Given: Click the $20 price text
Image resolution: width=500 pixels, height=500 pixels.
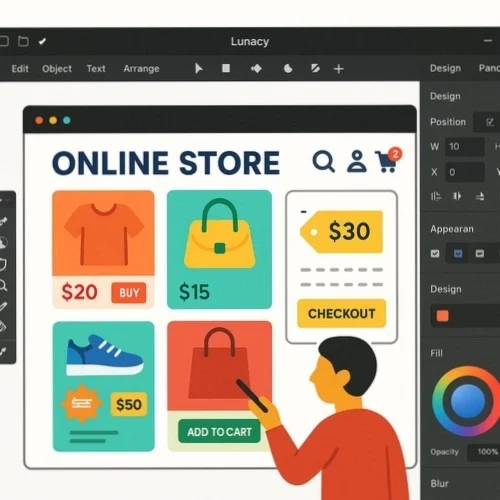Looking at the screenshot, I should point(79,292).
